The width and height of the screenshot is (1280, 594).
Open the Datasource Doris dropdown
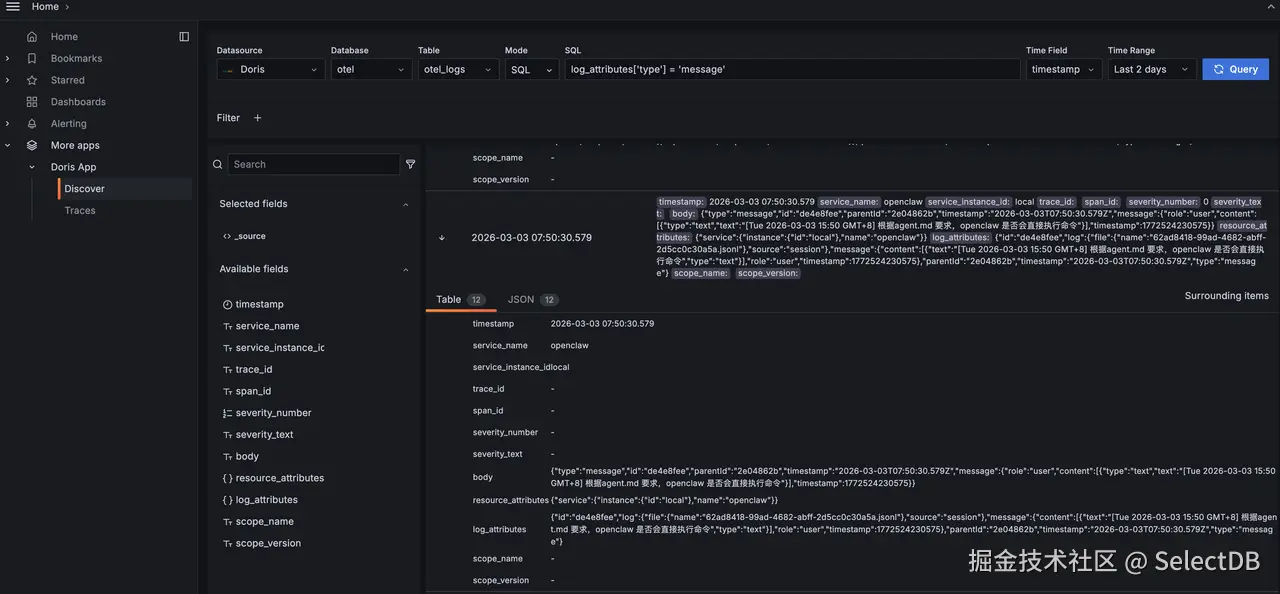(271, 69)
